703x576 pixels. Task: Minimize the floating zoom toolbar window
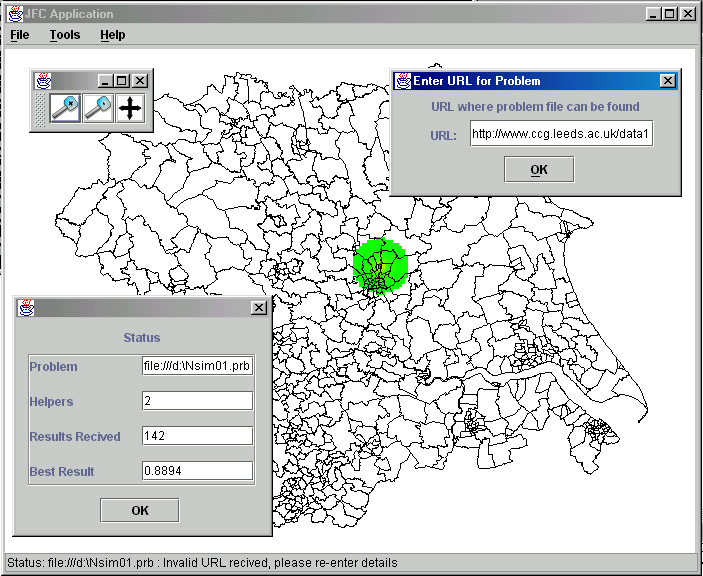click(x=105, y=81)
